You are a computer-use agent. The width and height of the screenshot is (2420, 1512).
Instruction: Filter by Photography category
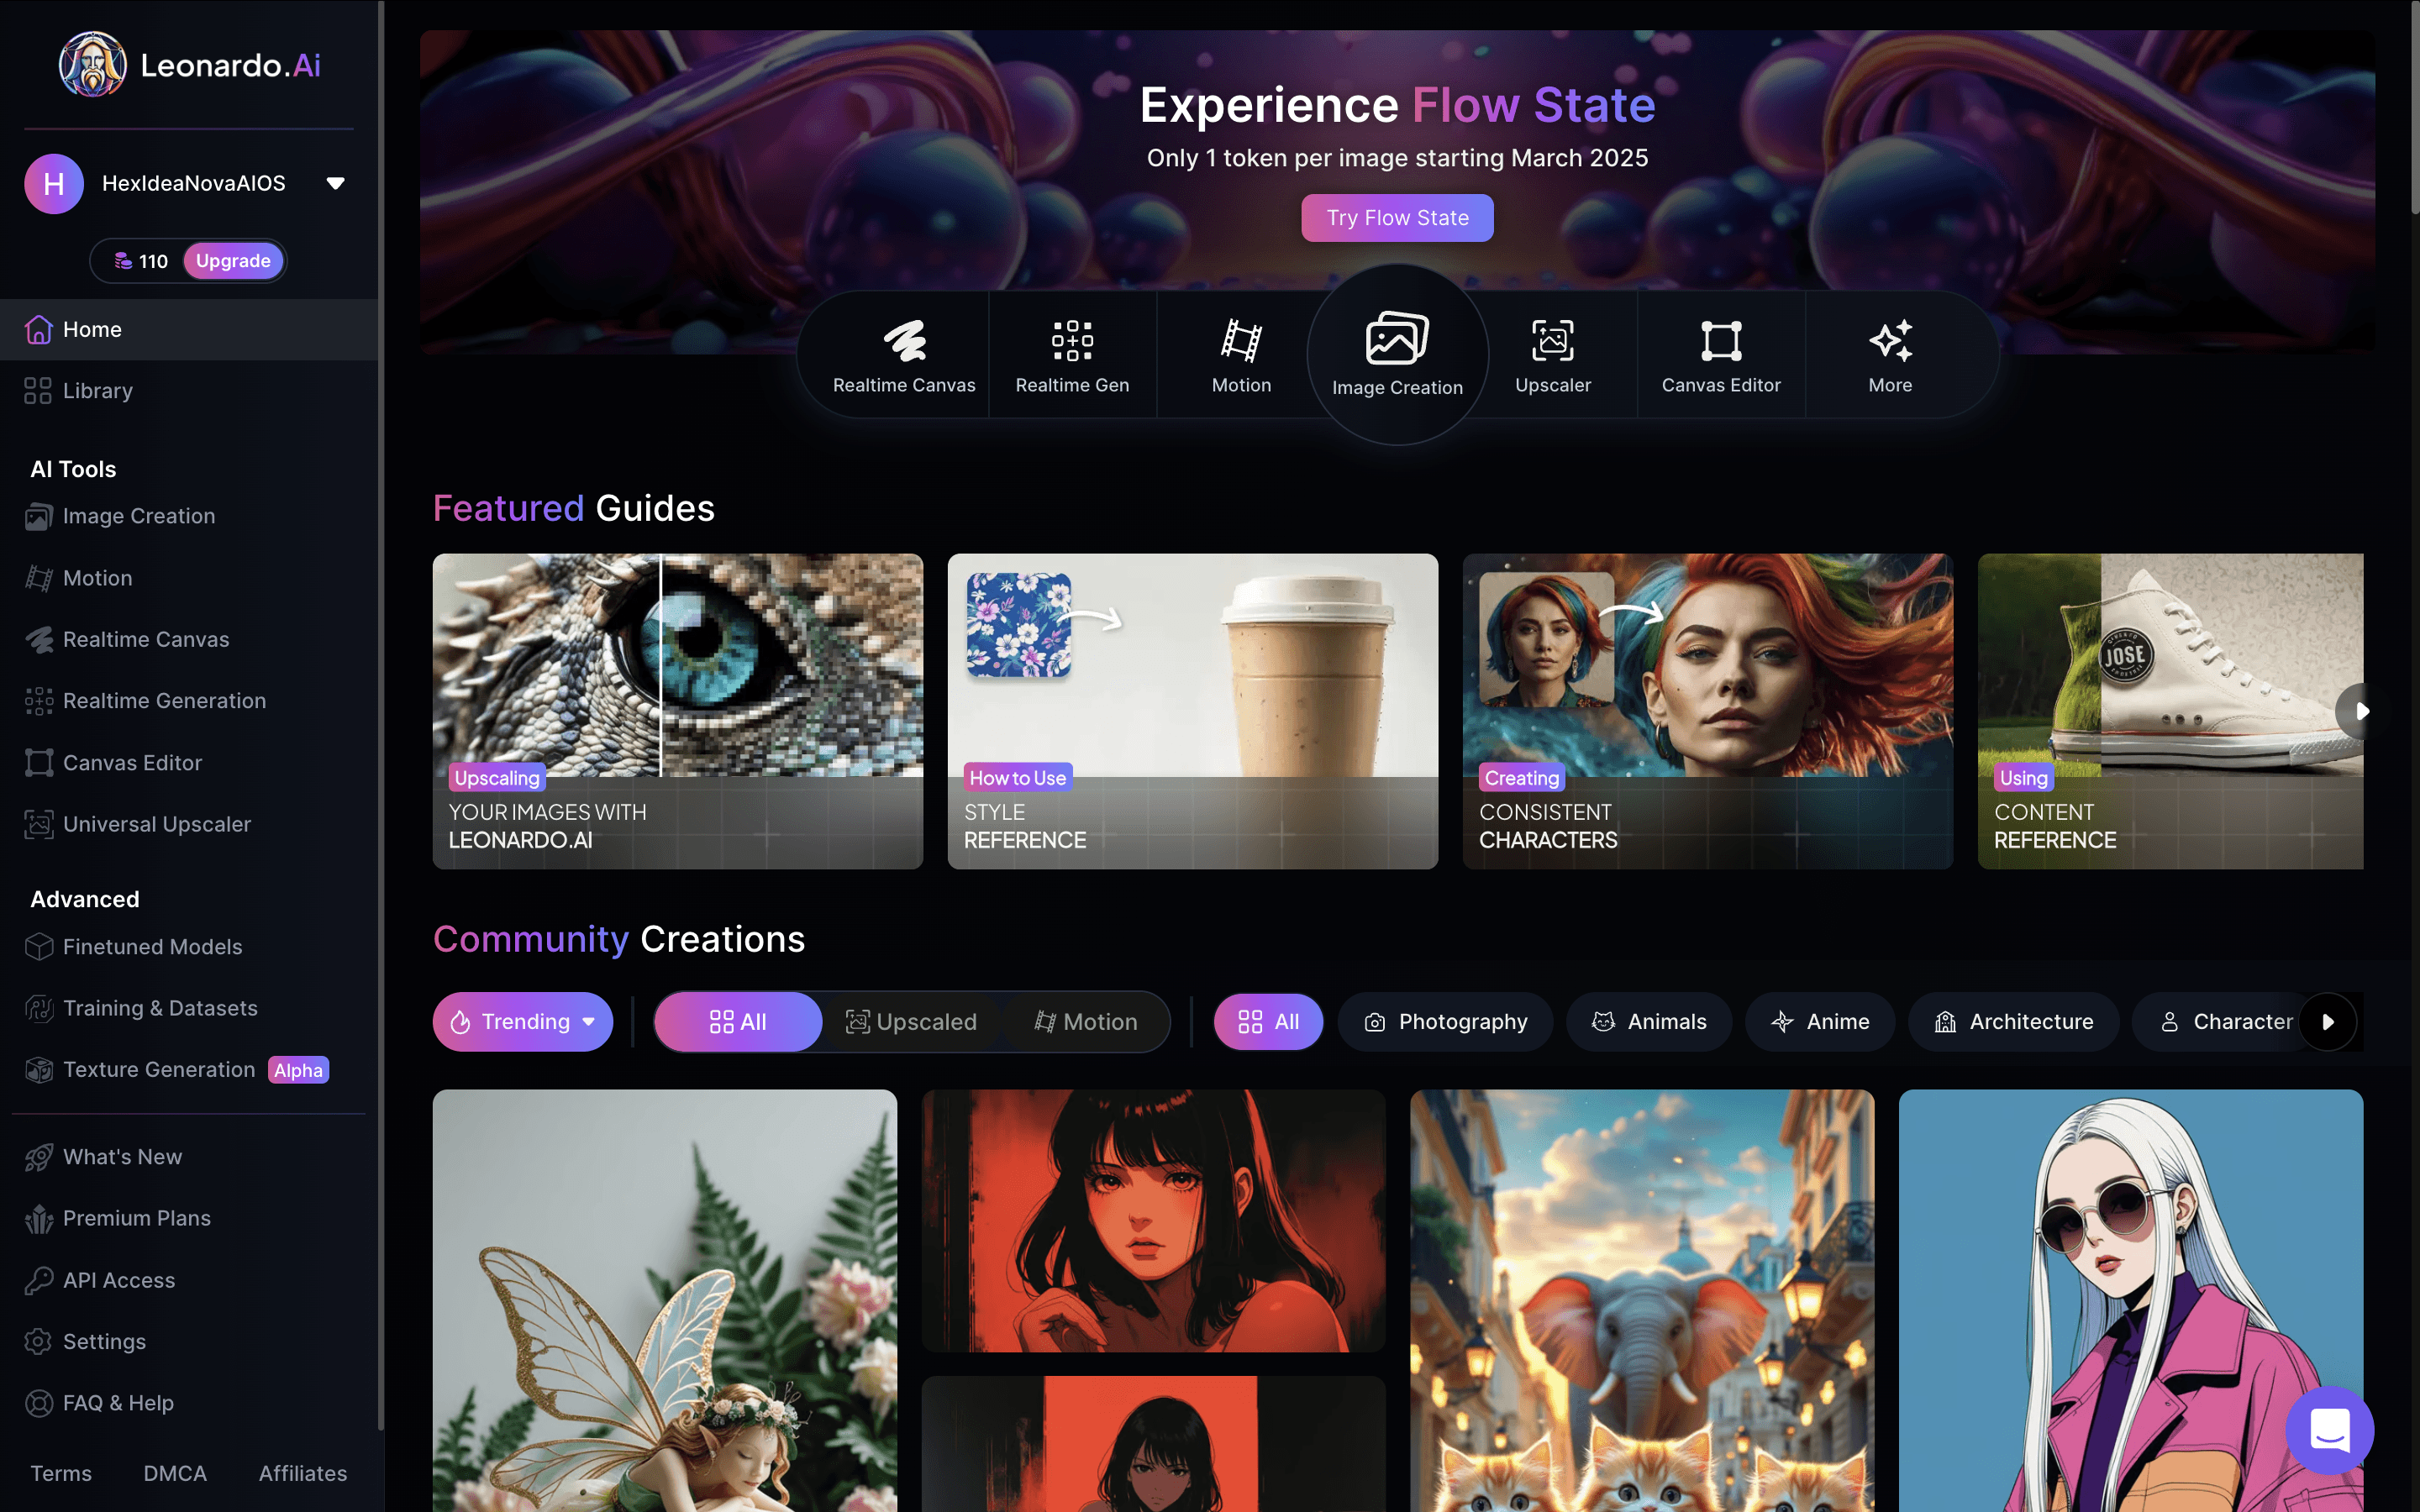pyautogui.click(x=1445, y=1022)
